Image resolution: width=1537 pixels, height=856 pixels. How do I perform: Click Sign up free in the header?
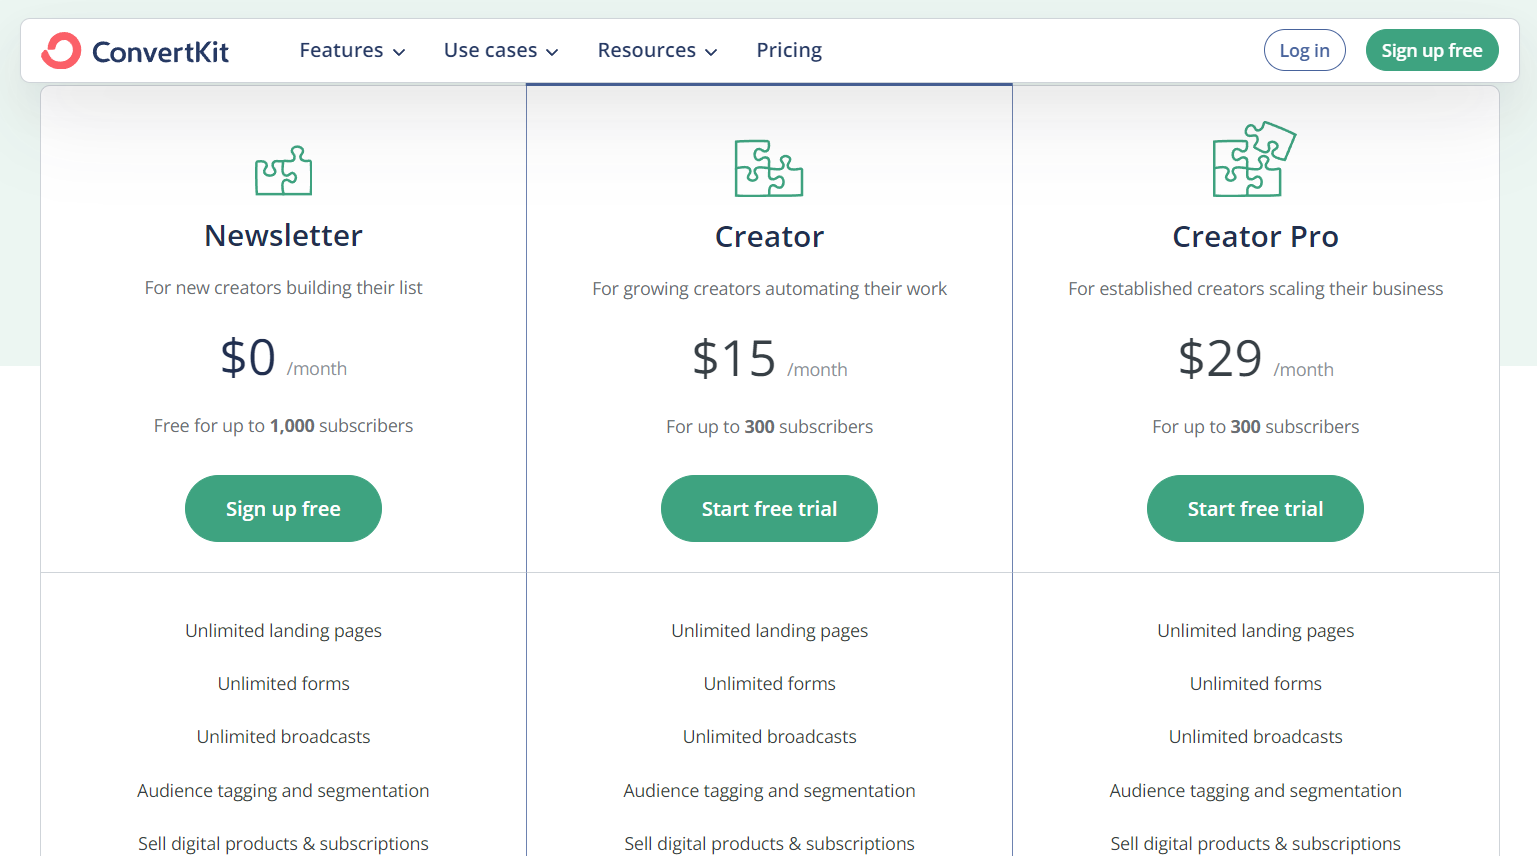coord(1432,50)
